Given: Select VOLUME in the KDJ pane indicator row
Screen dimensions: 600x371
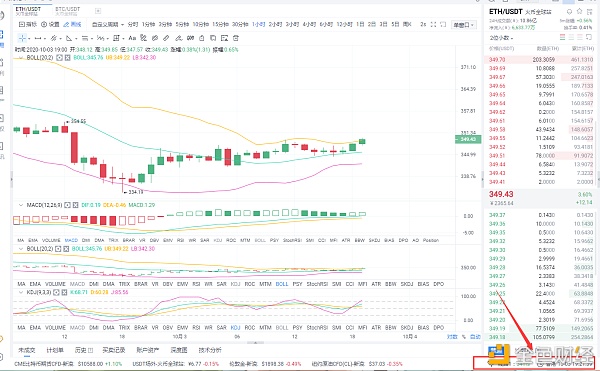Looking at the screenshot, I should click(x=55, y=328).
